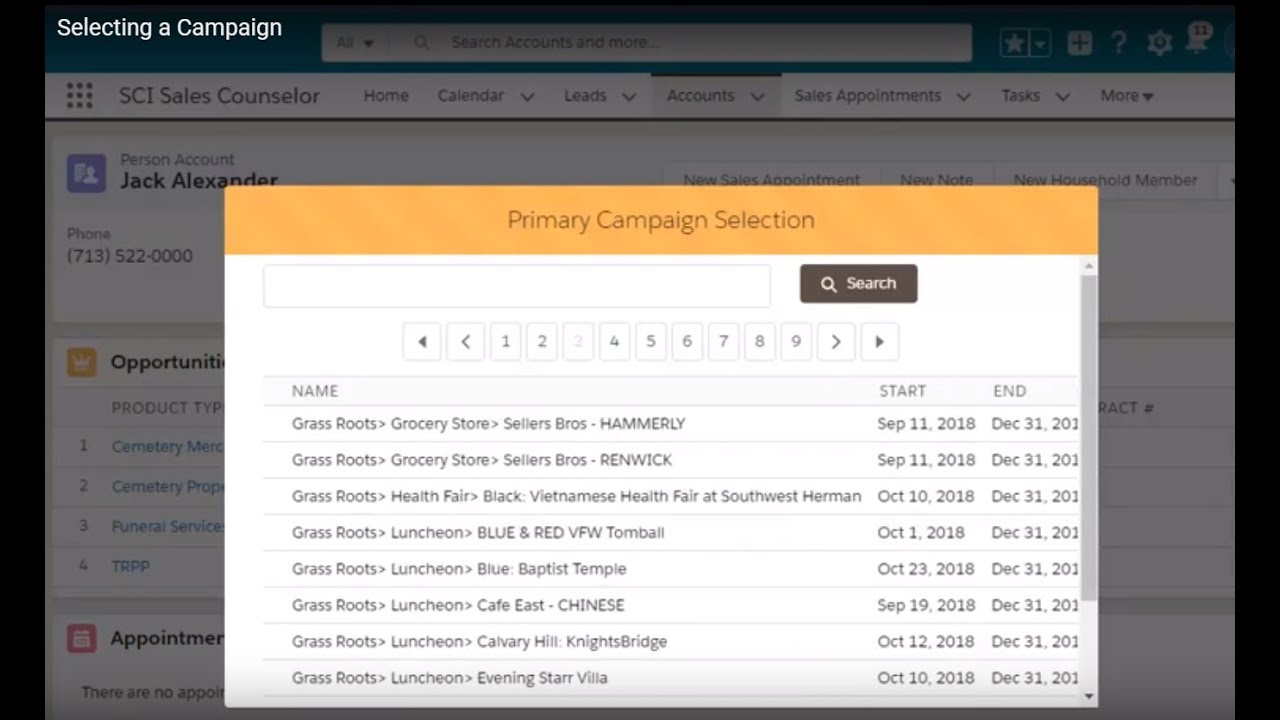This screenshot has width=1280, height=720.
Task: Open the Sales Appointments tab
Action: 868,96
